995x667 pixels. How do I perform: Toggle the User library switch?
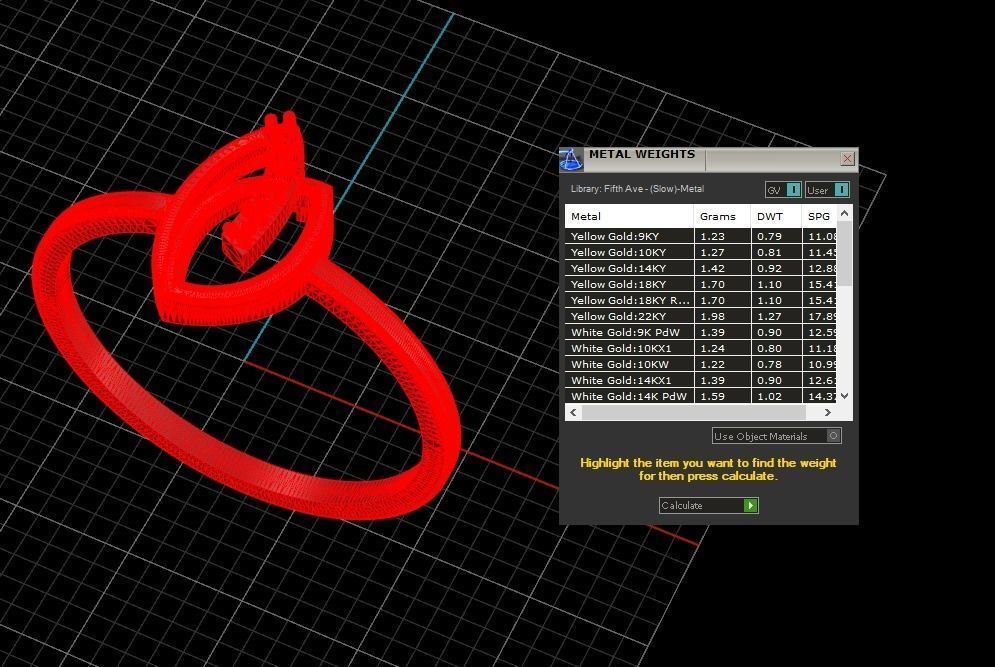click(x=827, y=190)
